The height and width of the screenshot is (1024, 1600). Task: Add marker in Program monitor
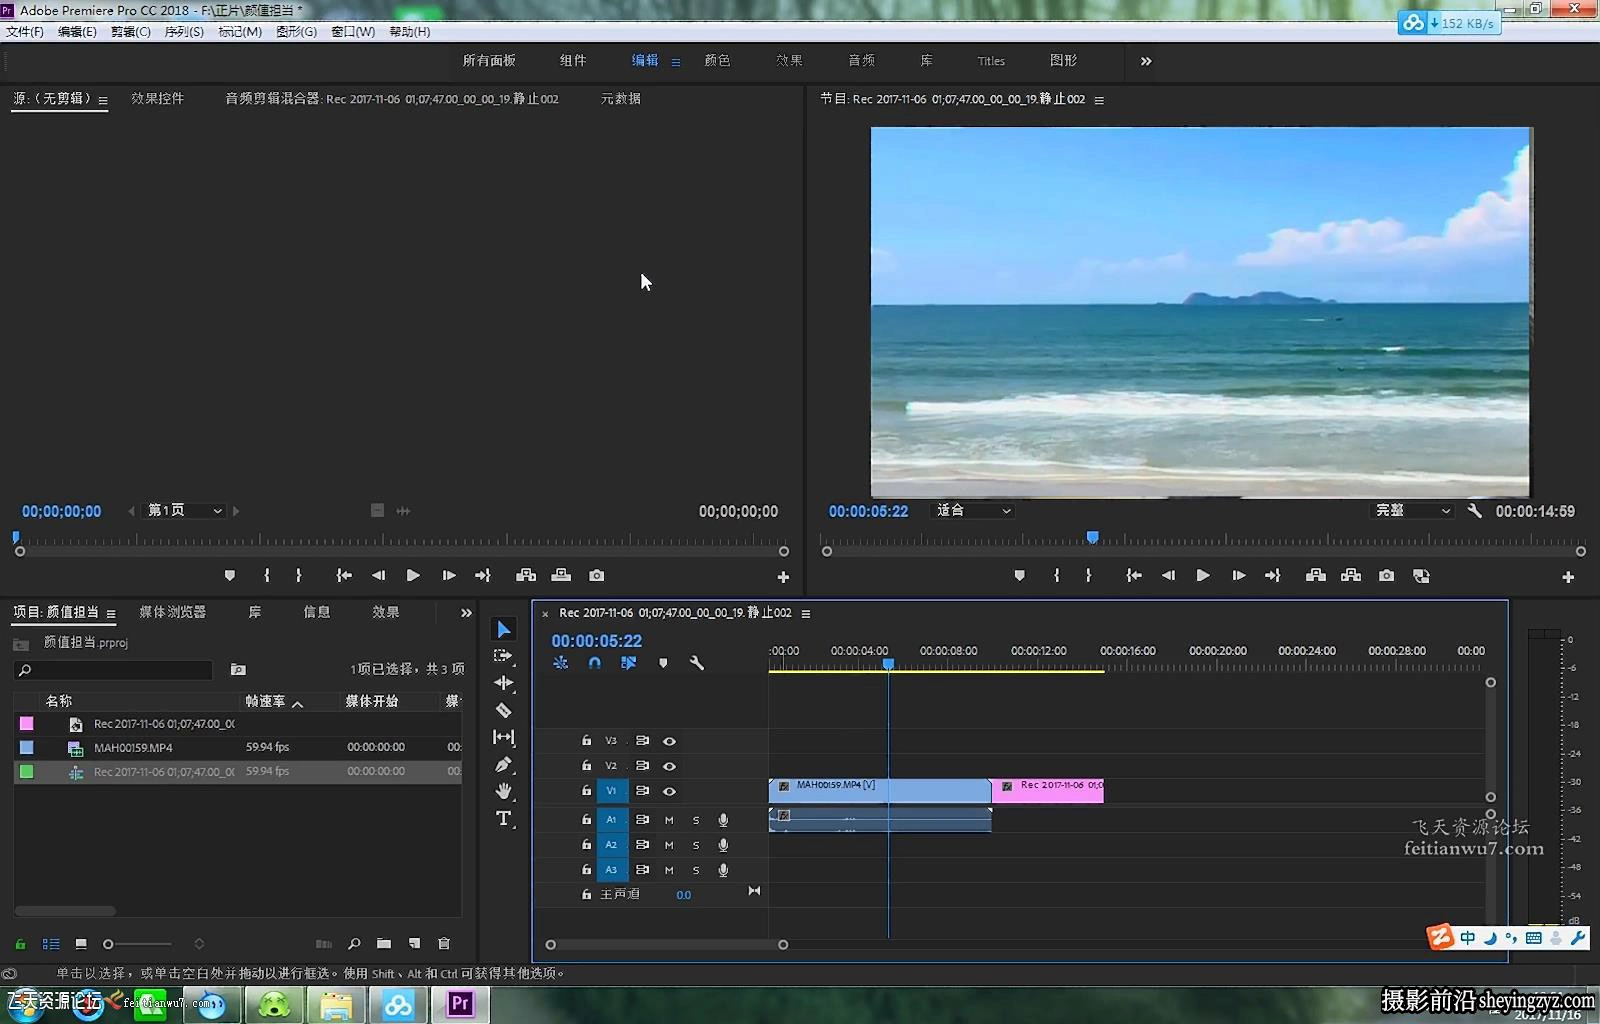click(1019, 576)
